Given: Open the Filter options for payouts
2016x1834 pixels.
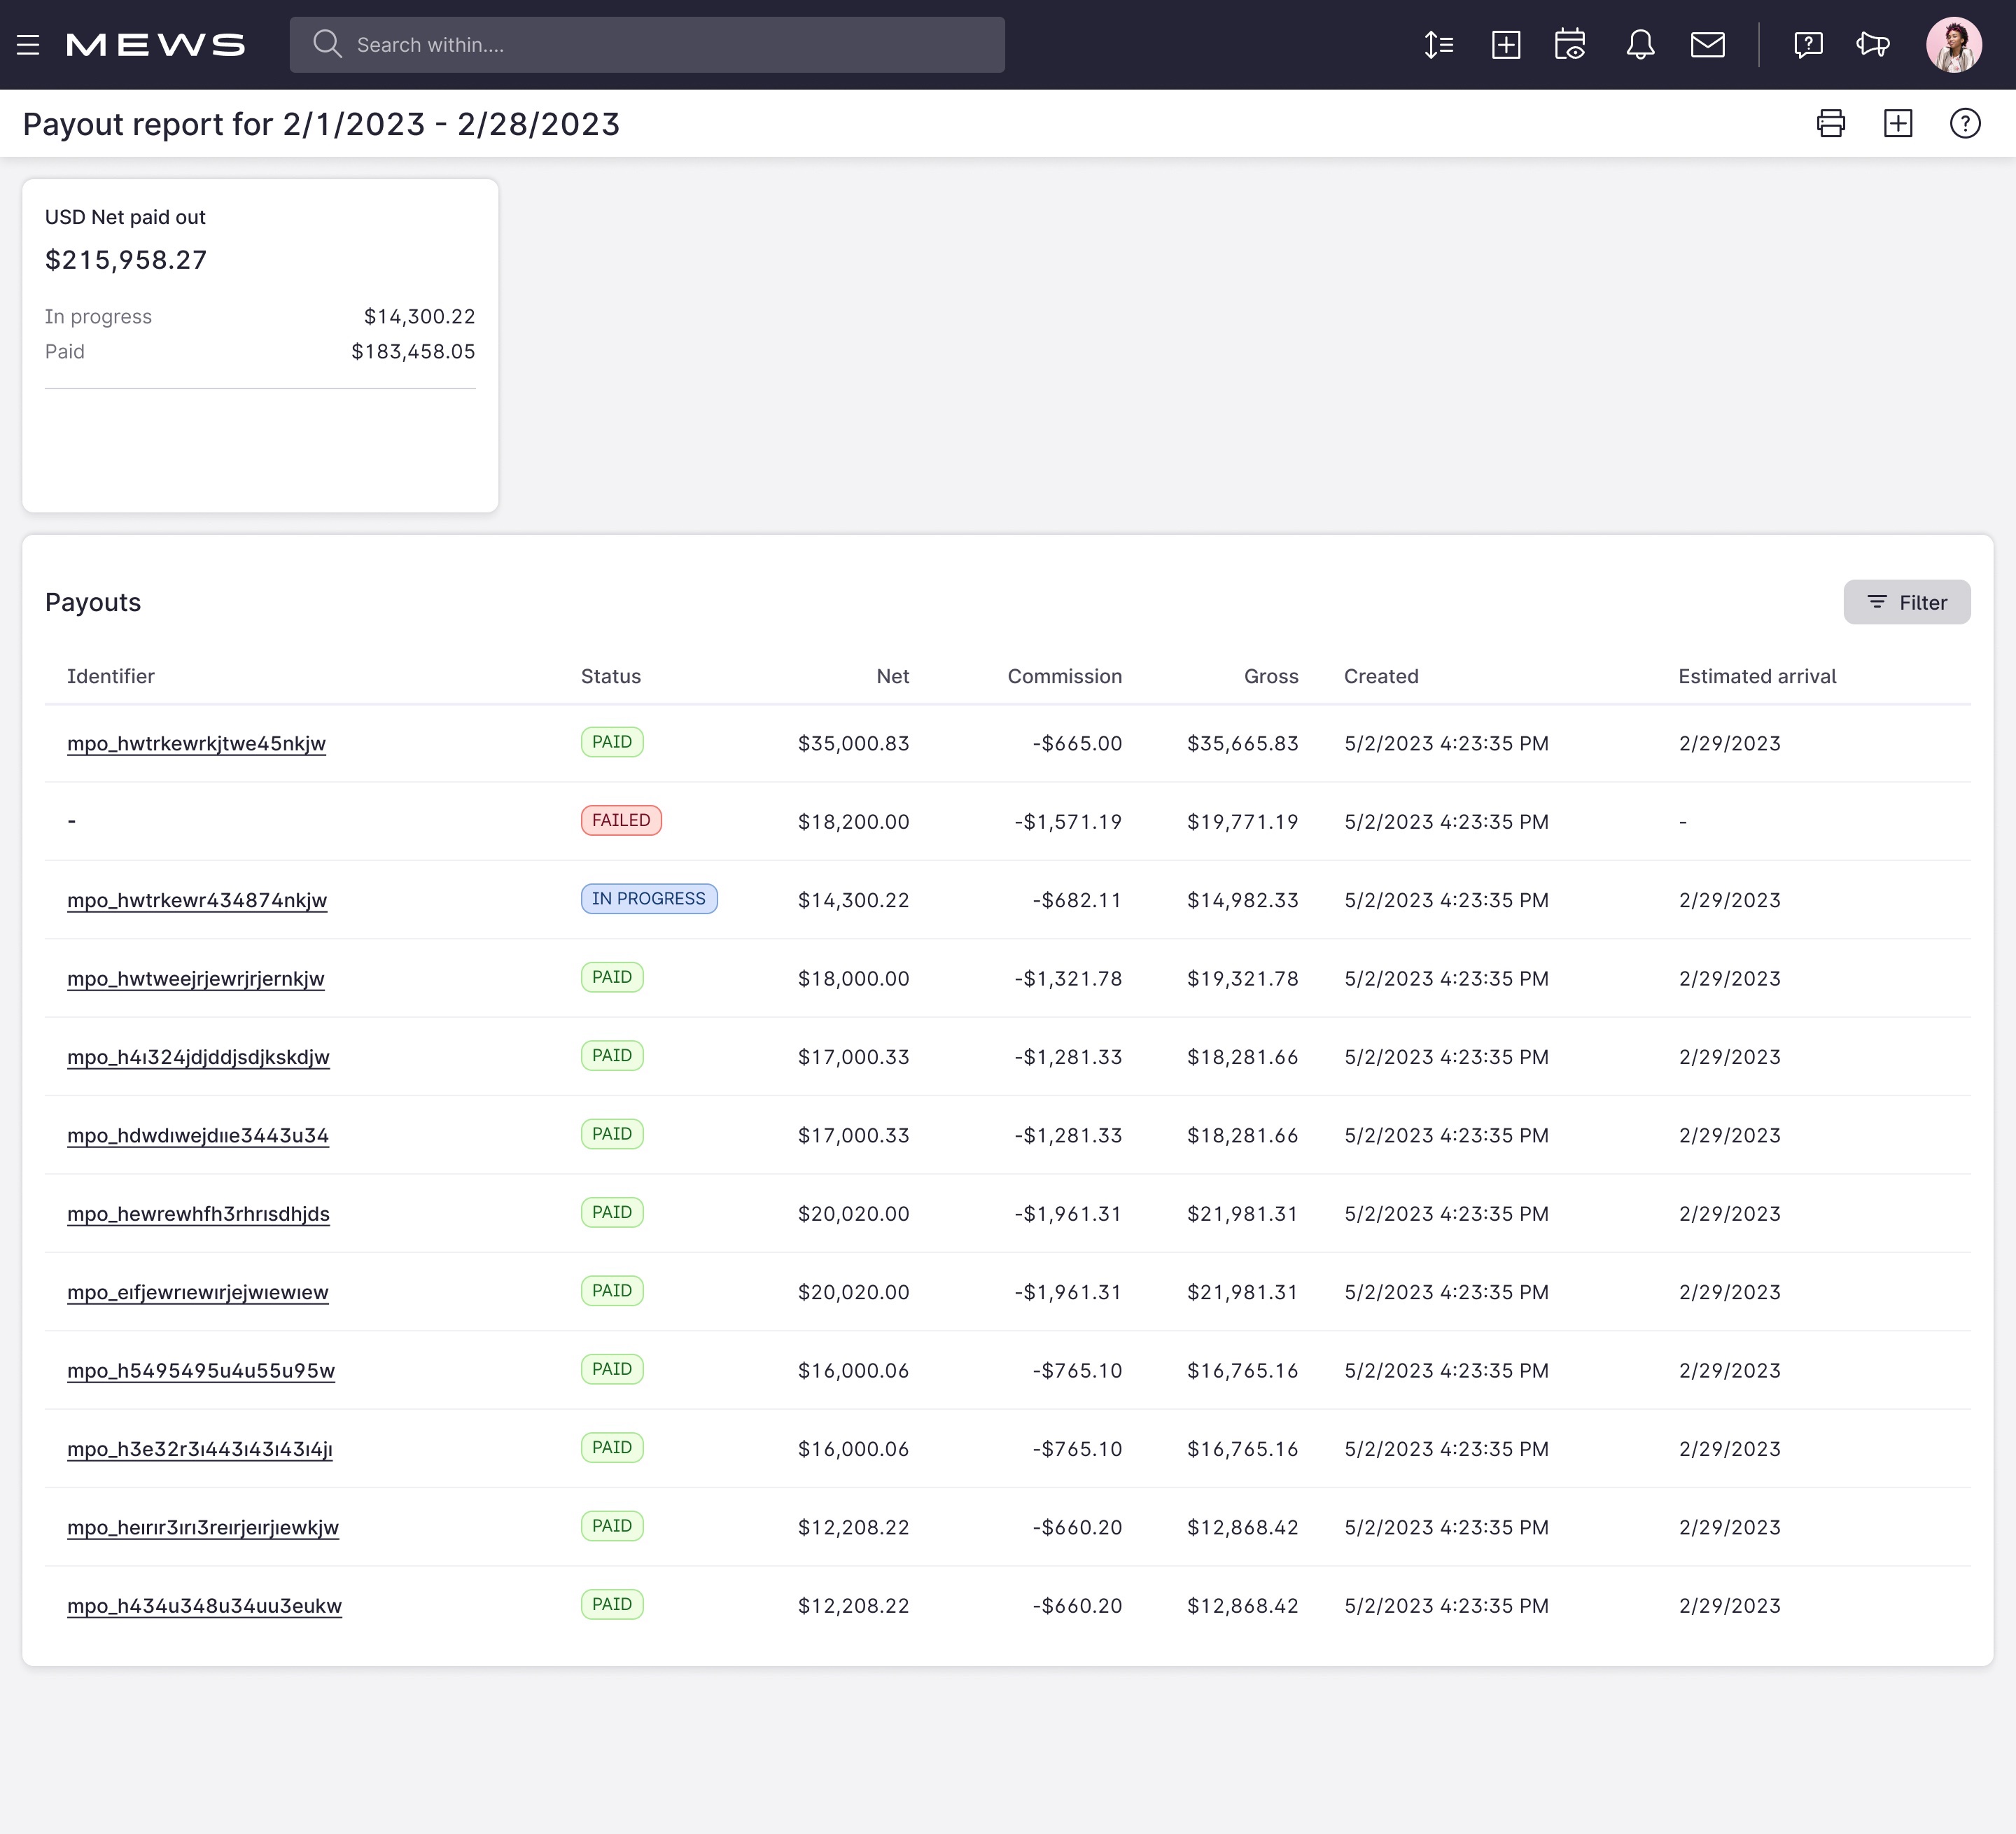Looking at the screenshot, I should [1906, 602].
